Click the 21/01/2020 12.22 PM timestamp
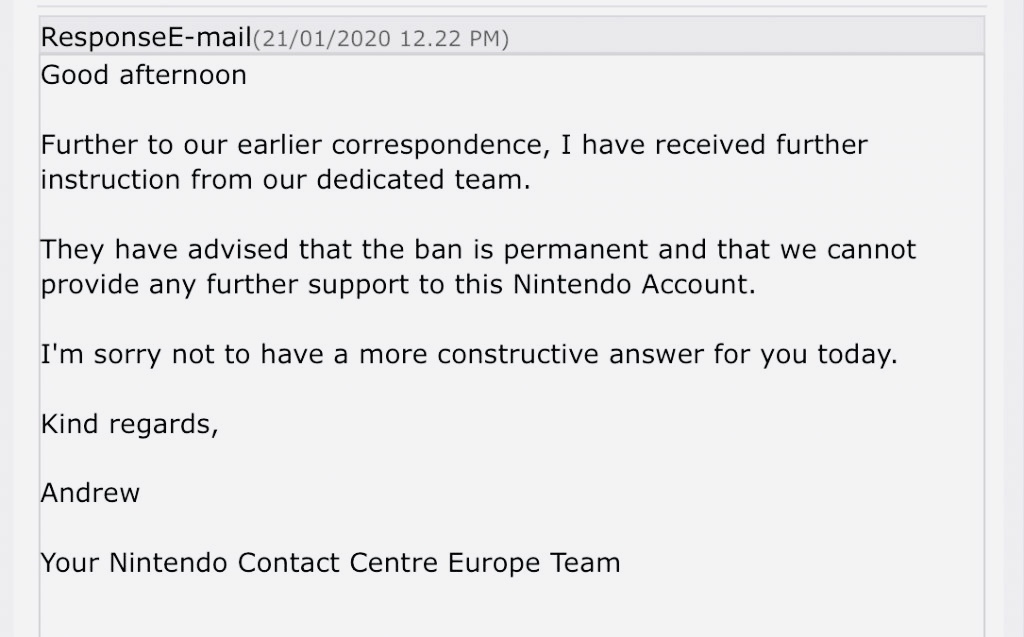The height and width of the screenshot is (637, 1024). [x=381, y=39]
